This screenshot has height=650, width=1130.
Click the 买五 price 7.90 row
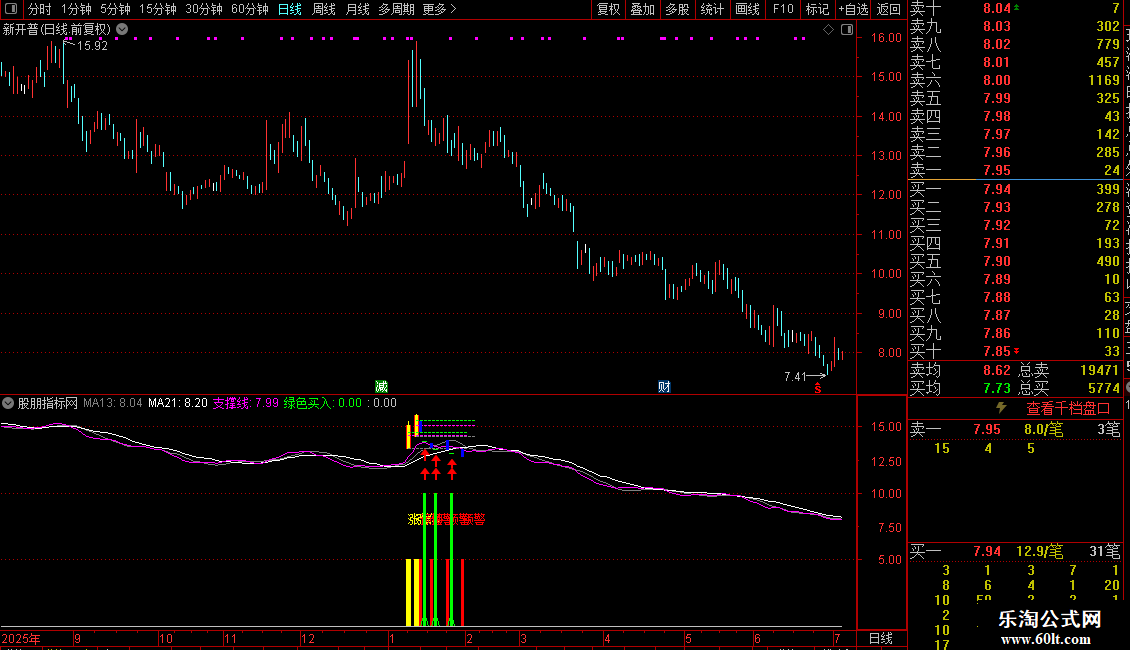point(1015,261)
